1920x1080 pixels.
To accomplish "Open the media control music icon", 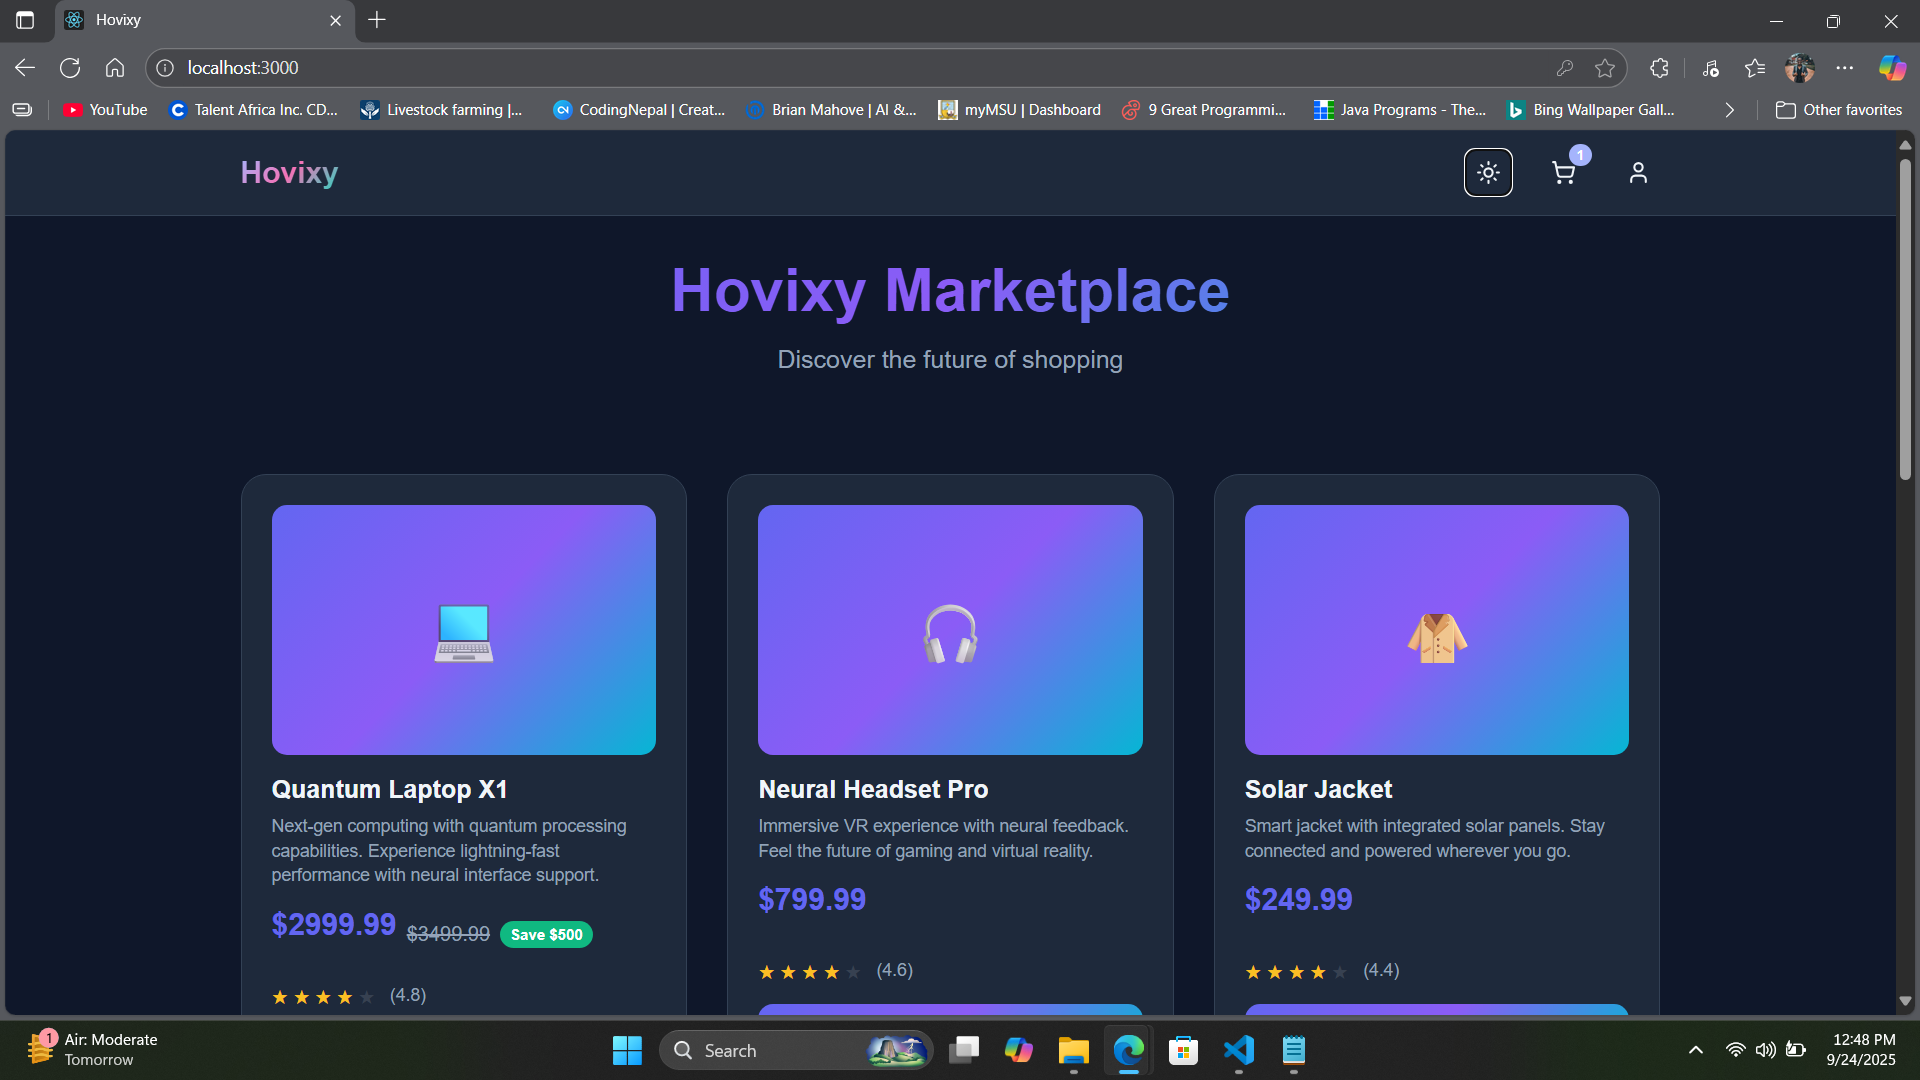I will (1711, 68).
